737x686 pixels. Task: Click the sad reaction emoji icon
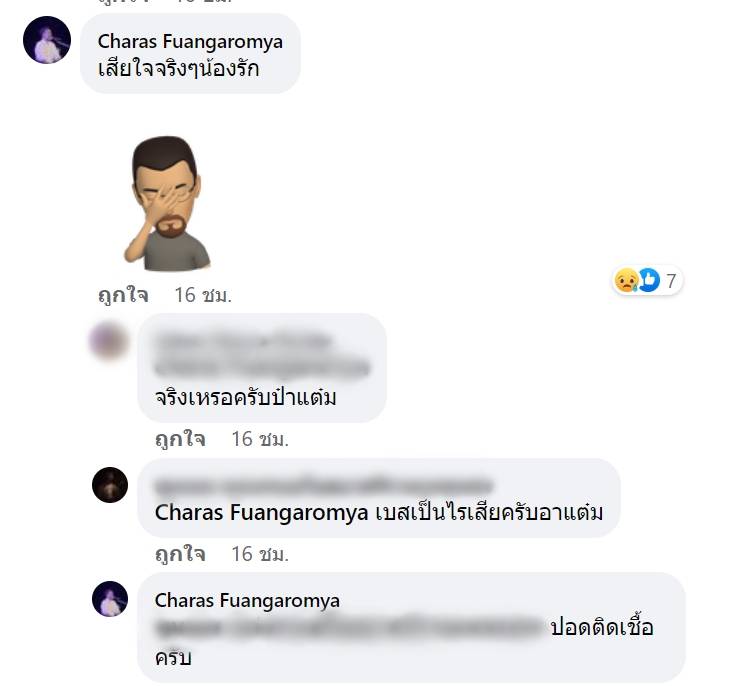(x=627, y=280)
